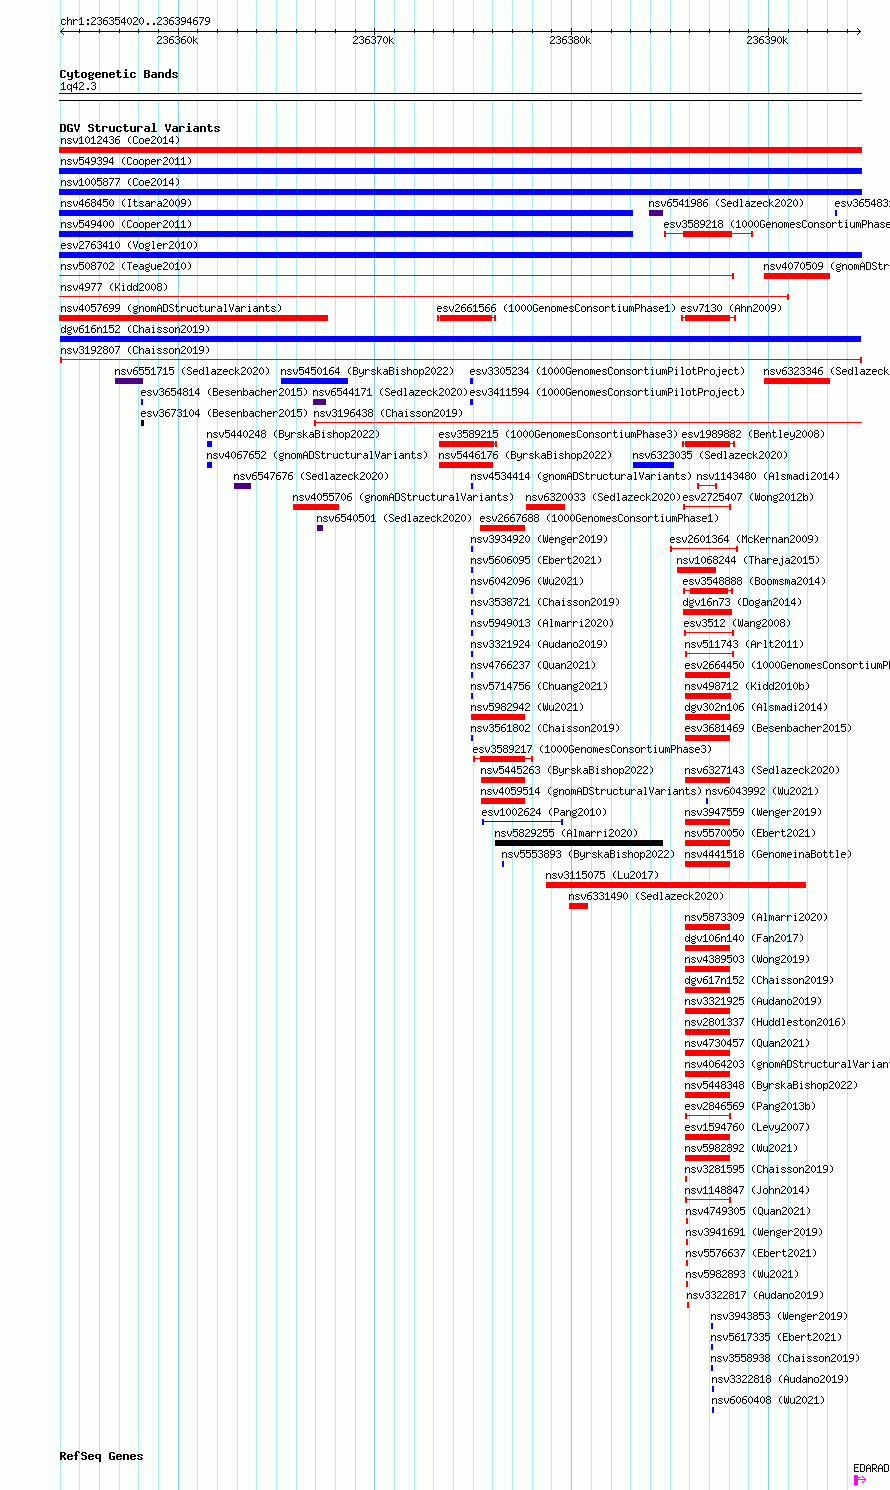890x1490 pixels.
Task: Open the nsv508702 (Teague2010) label
Action: click(126, 266)
